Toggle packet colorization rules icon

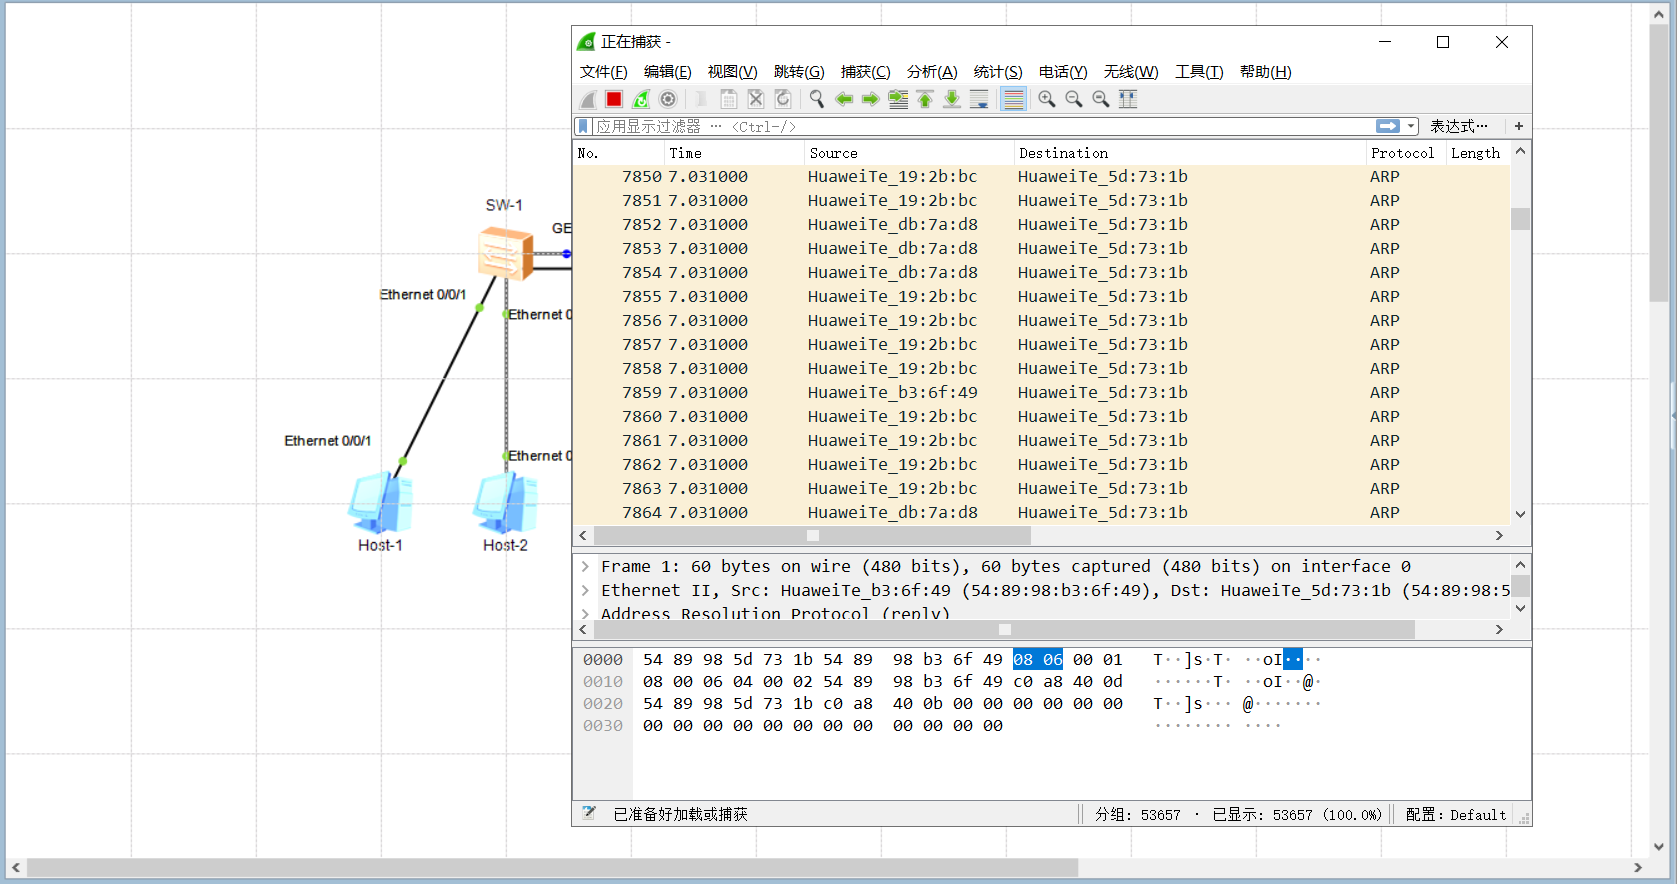1013,99
